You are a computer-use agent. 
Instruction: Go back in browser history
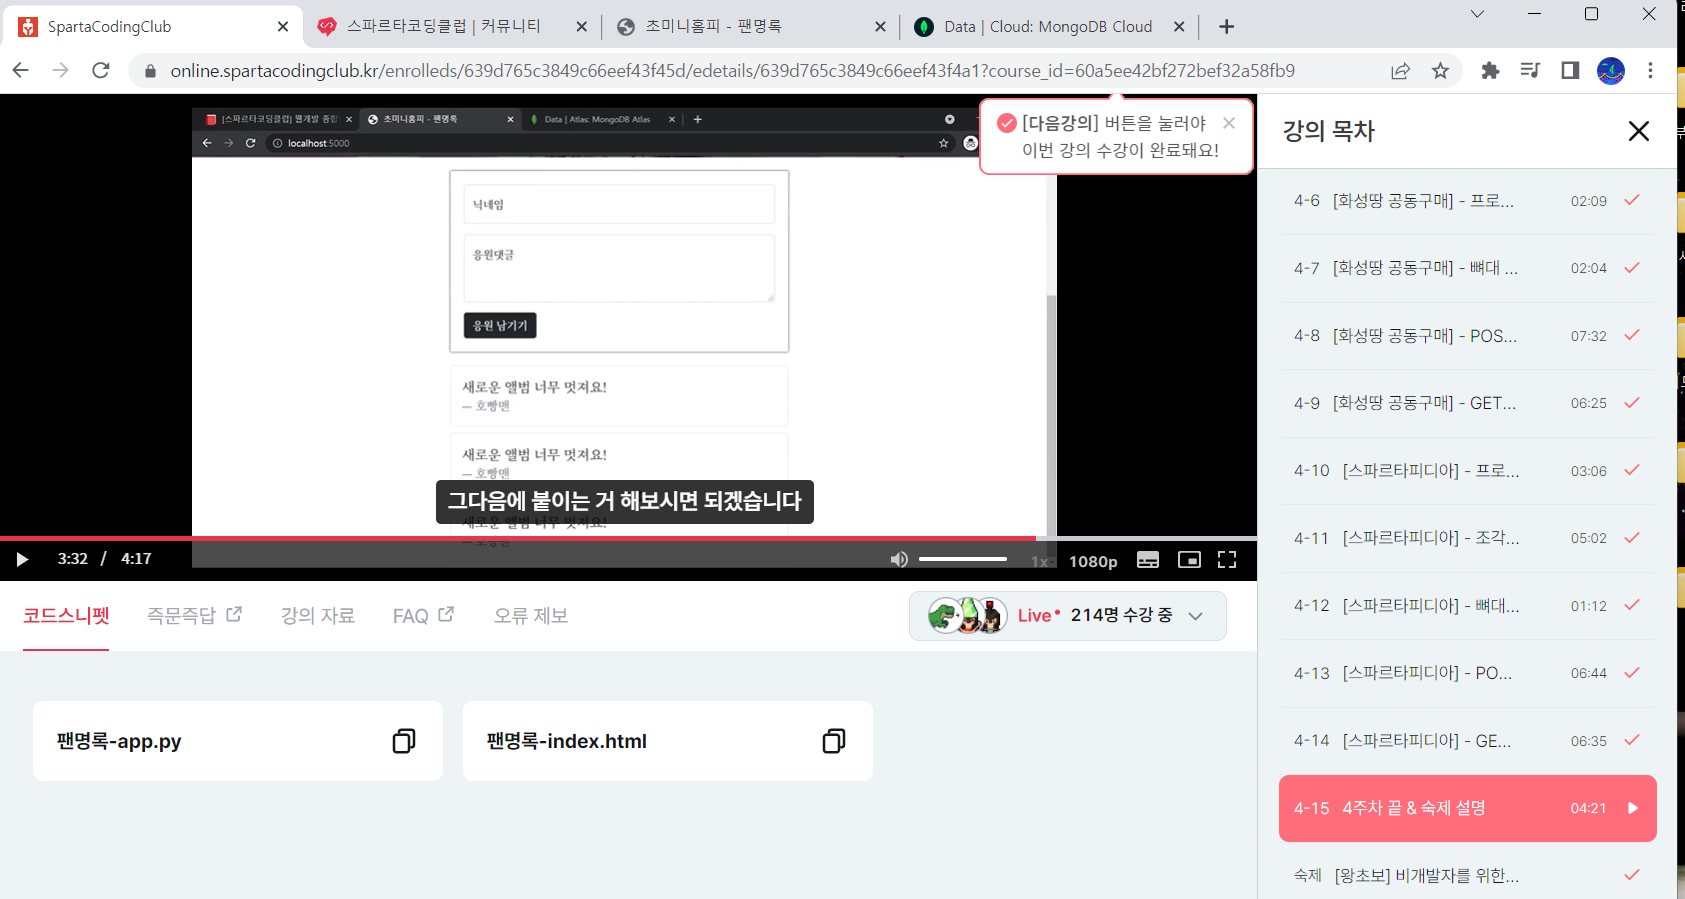(x=21, y=70)
